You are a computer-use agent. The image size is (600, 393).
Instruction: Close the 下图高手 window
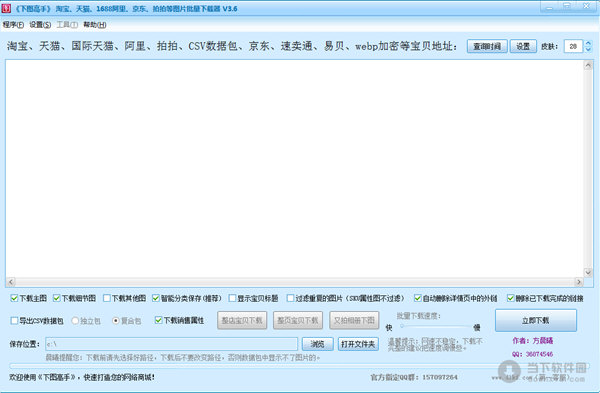[586, 7]
